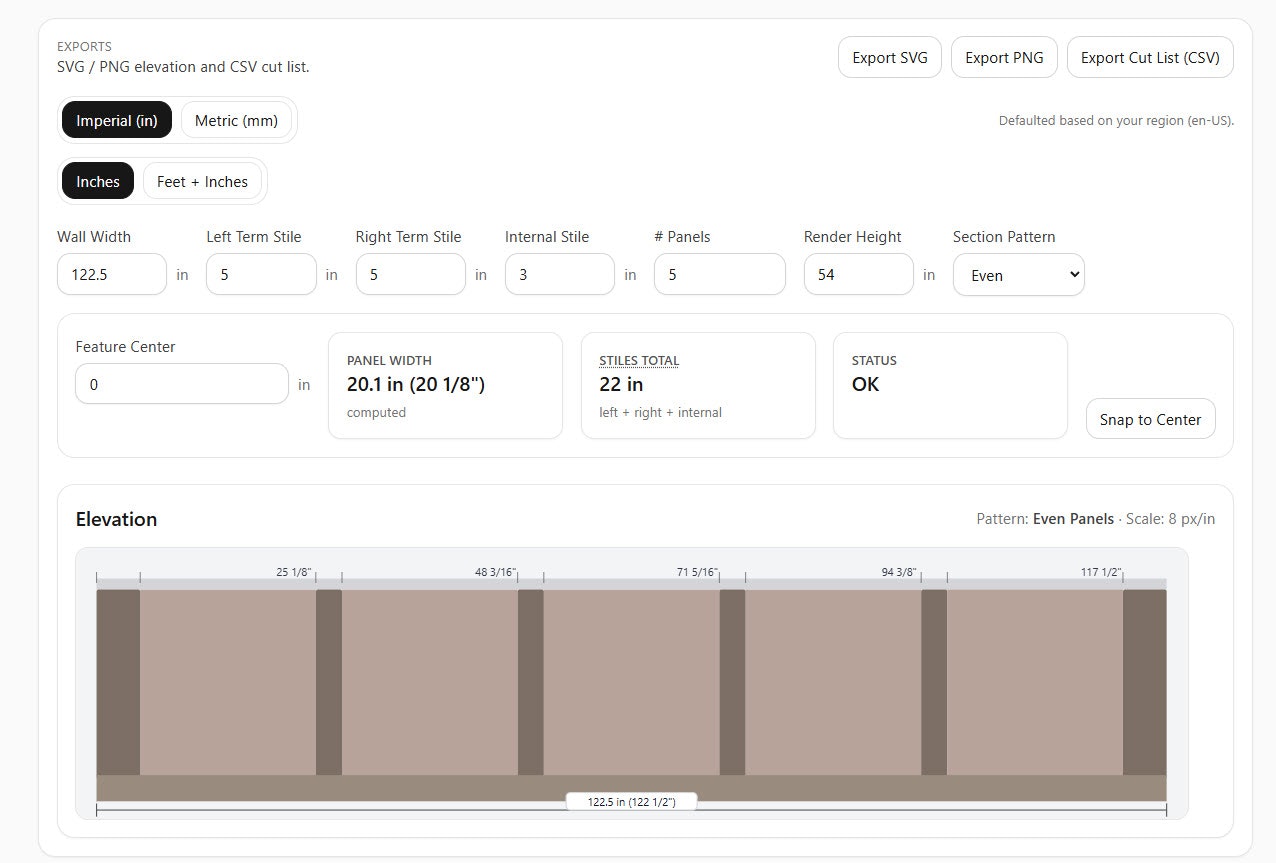The width and height of the screenshot is (1276, 863).
Task: Click Export PNG
Action: [1004, 57]
